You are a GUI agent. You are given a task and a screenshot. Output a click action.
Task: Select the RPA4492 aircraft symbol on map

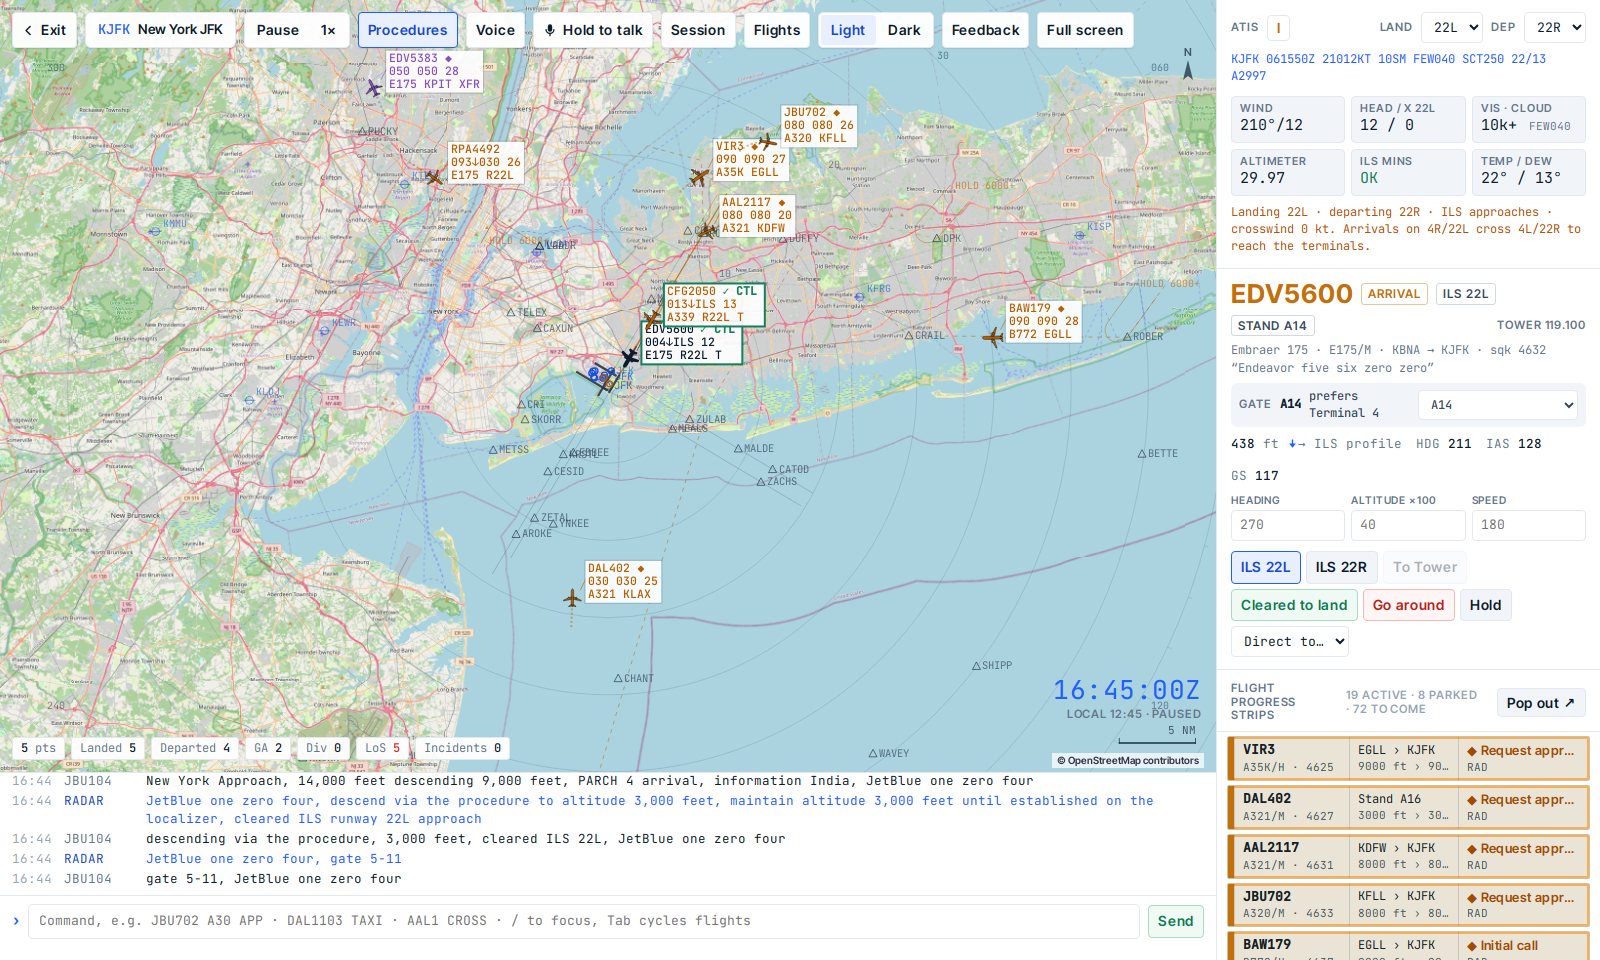tap(434, 177)
